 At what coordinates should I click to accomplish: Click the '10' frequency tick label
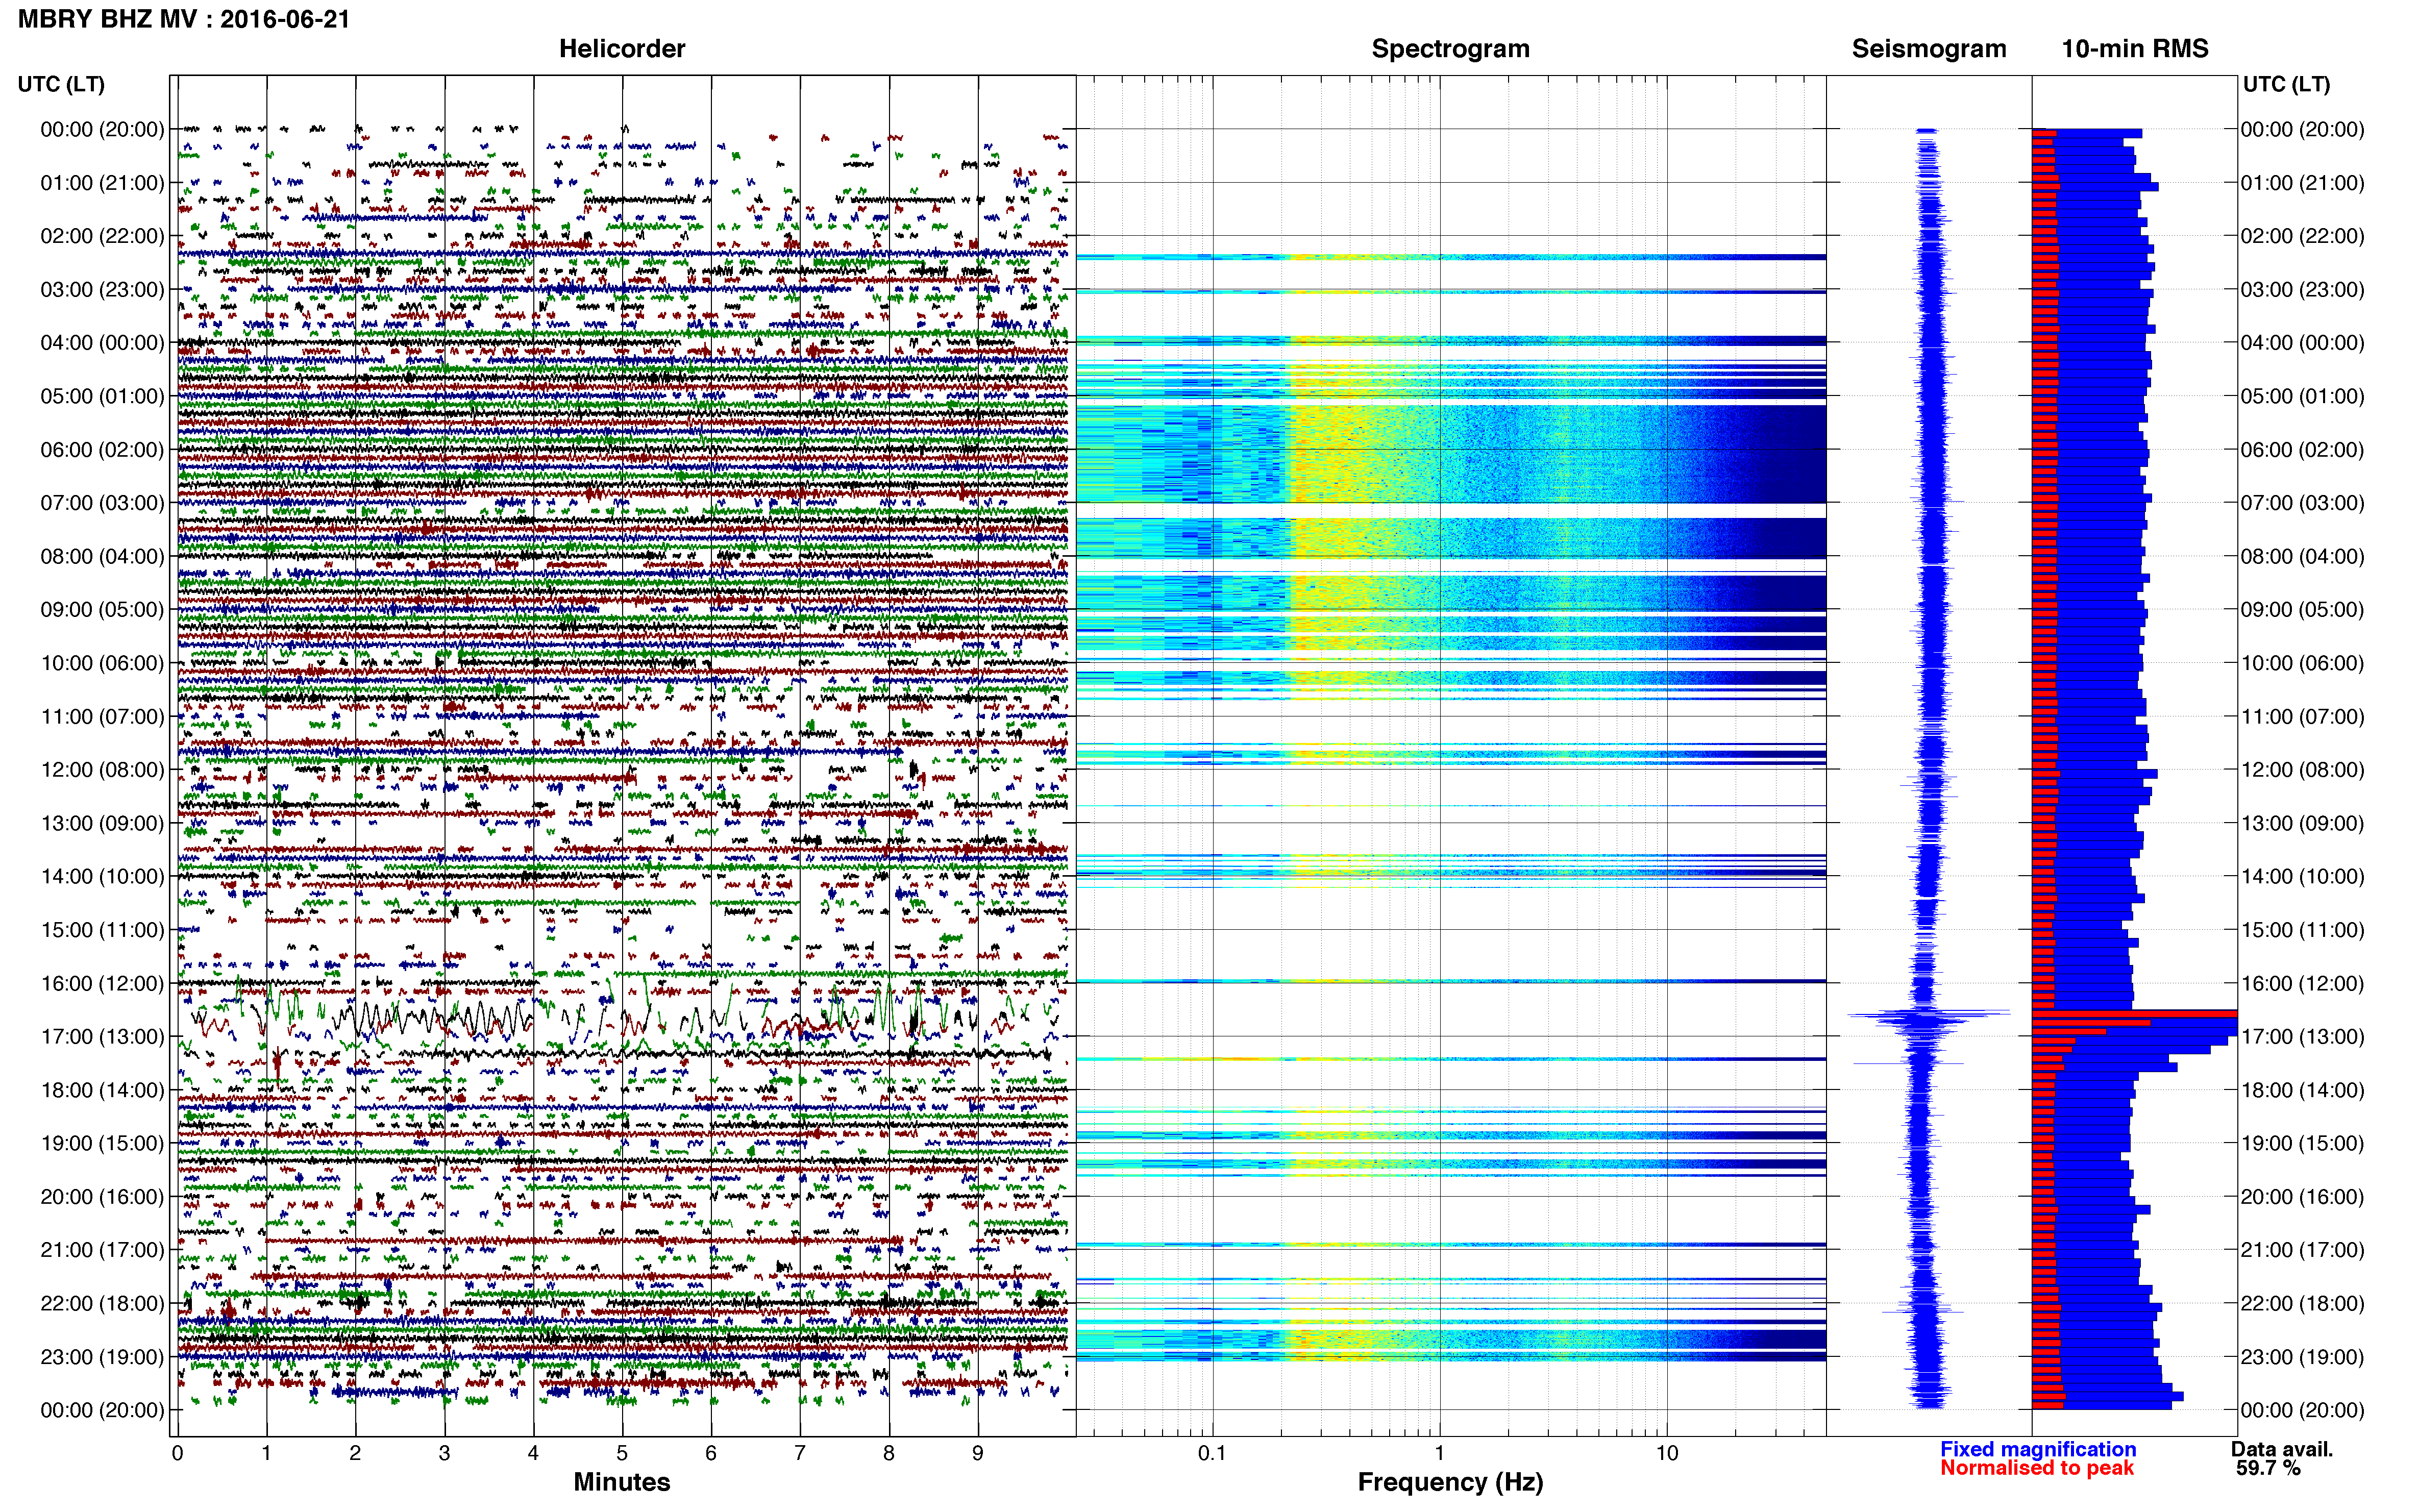pyautogui.click(x=1666, y=1453)
